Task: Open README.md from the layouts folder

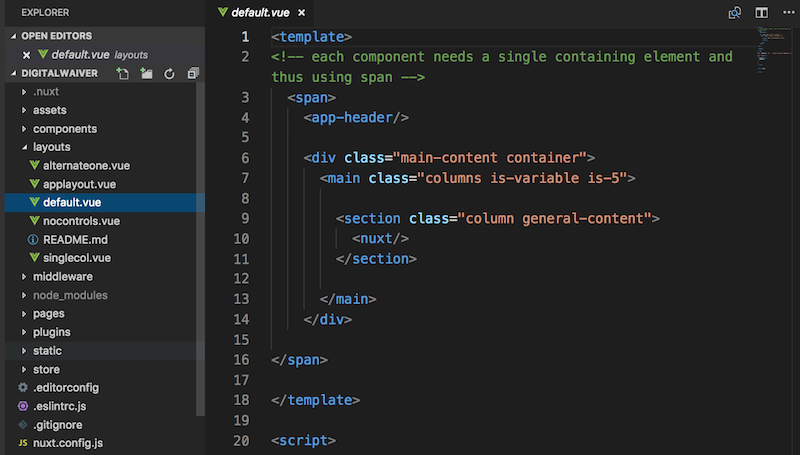Action: pyautogui.click(x=74, y=240)
